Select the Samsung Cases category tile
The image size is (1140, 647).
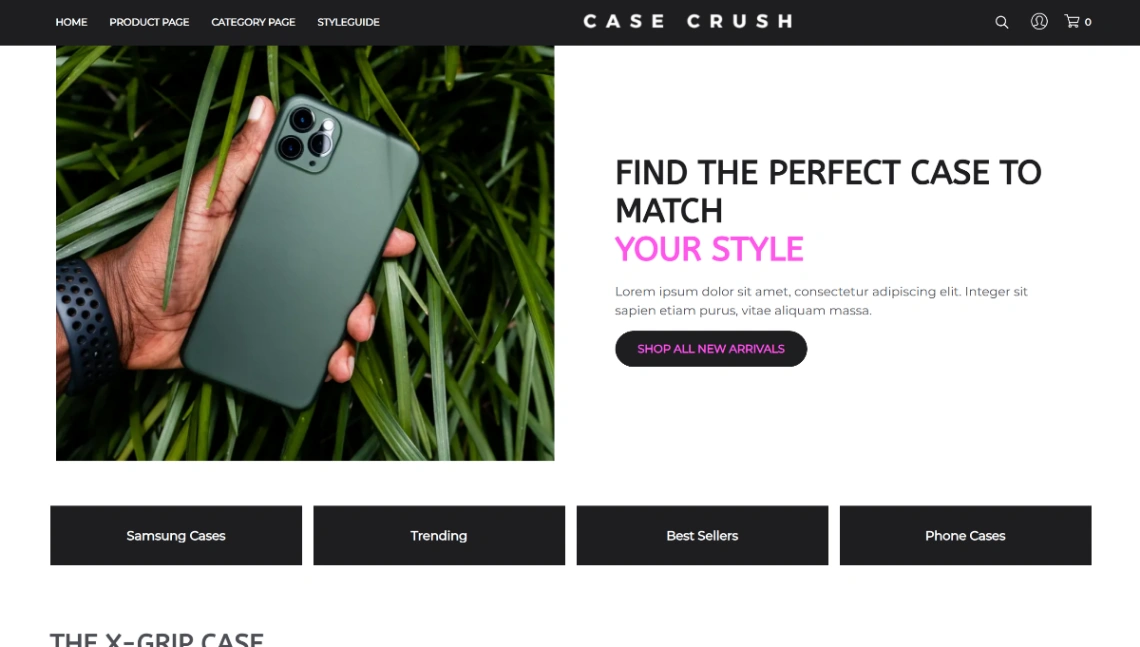point(176,535)
